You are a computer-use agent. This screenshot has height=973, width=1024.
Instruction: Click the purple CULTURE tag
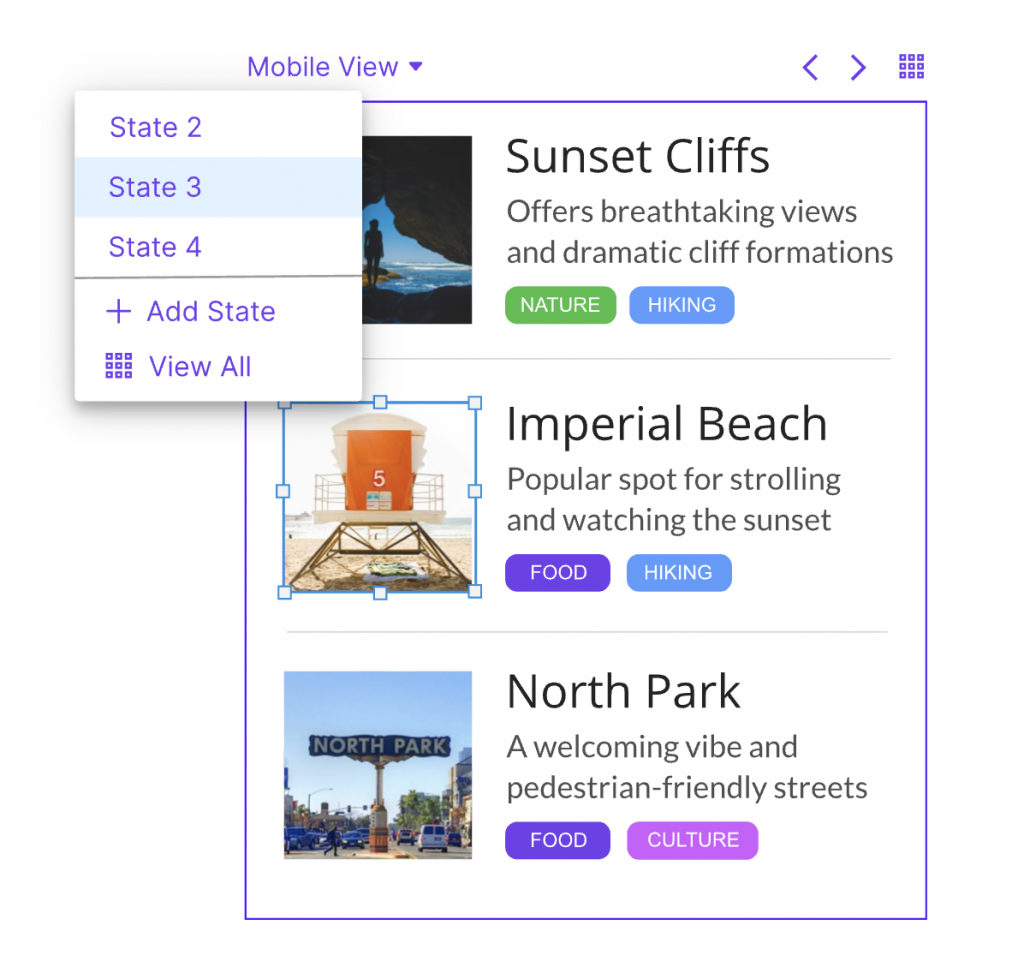coord(692,840)
